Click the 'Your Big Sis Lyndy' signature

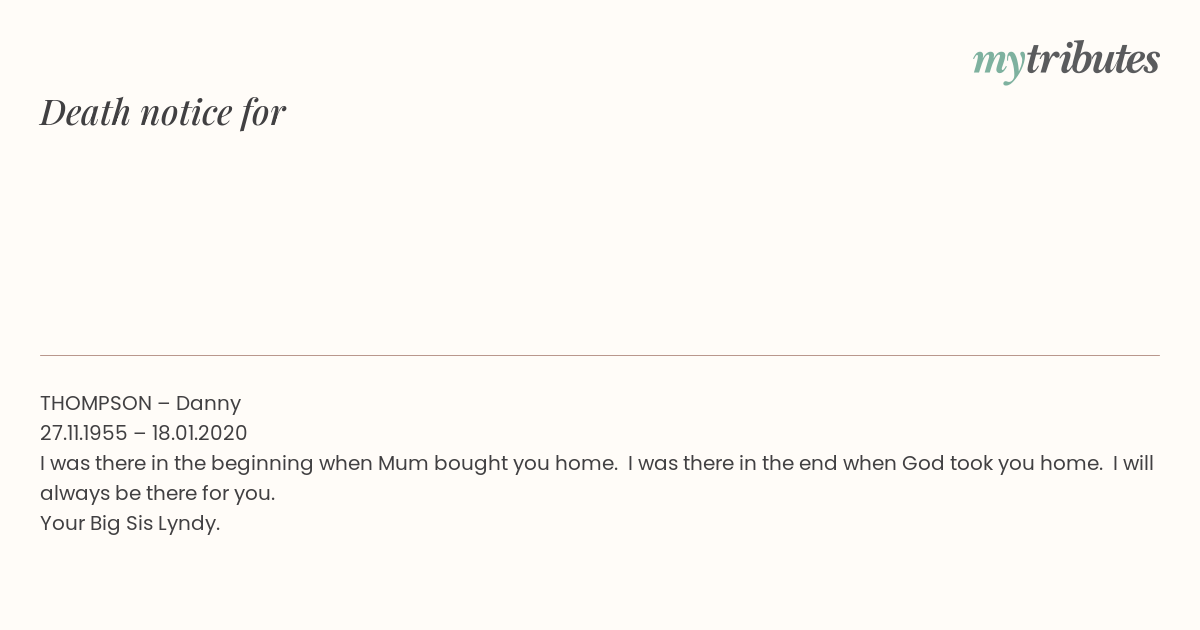click(130, 523)
